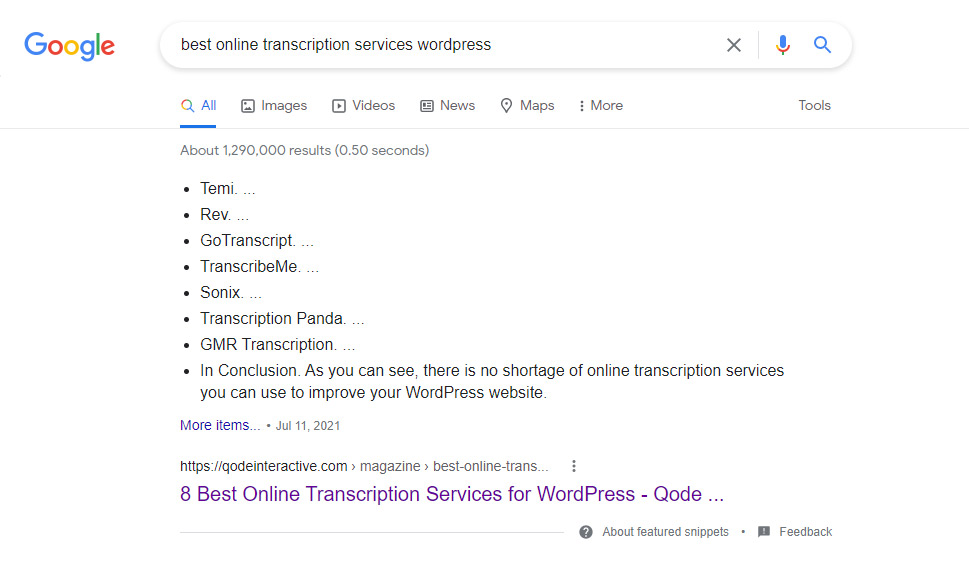This screenshot has height=561, width=969.
Task: Click the Google logo
Action: tap(69, 45)
